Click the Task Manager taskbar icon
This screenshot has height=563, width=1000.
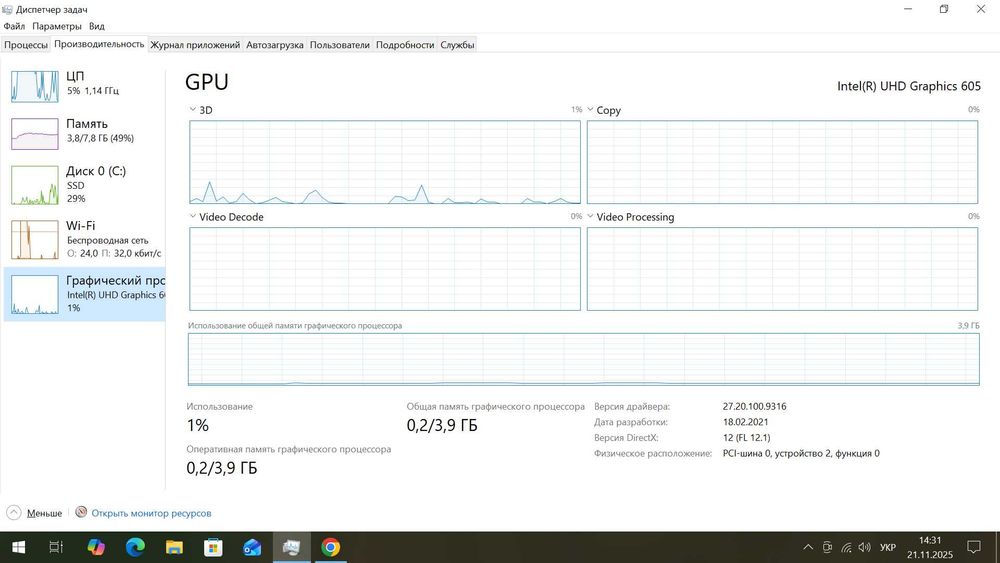pyautogui.click(x=291, y=547)
